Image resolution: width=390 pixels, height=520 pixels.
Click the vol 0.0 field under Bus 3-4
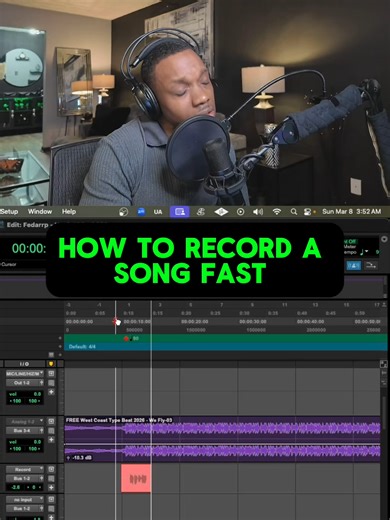tap(25, 442)
